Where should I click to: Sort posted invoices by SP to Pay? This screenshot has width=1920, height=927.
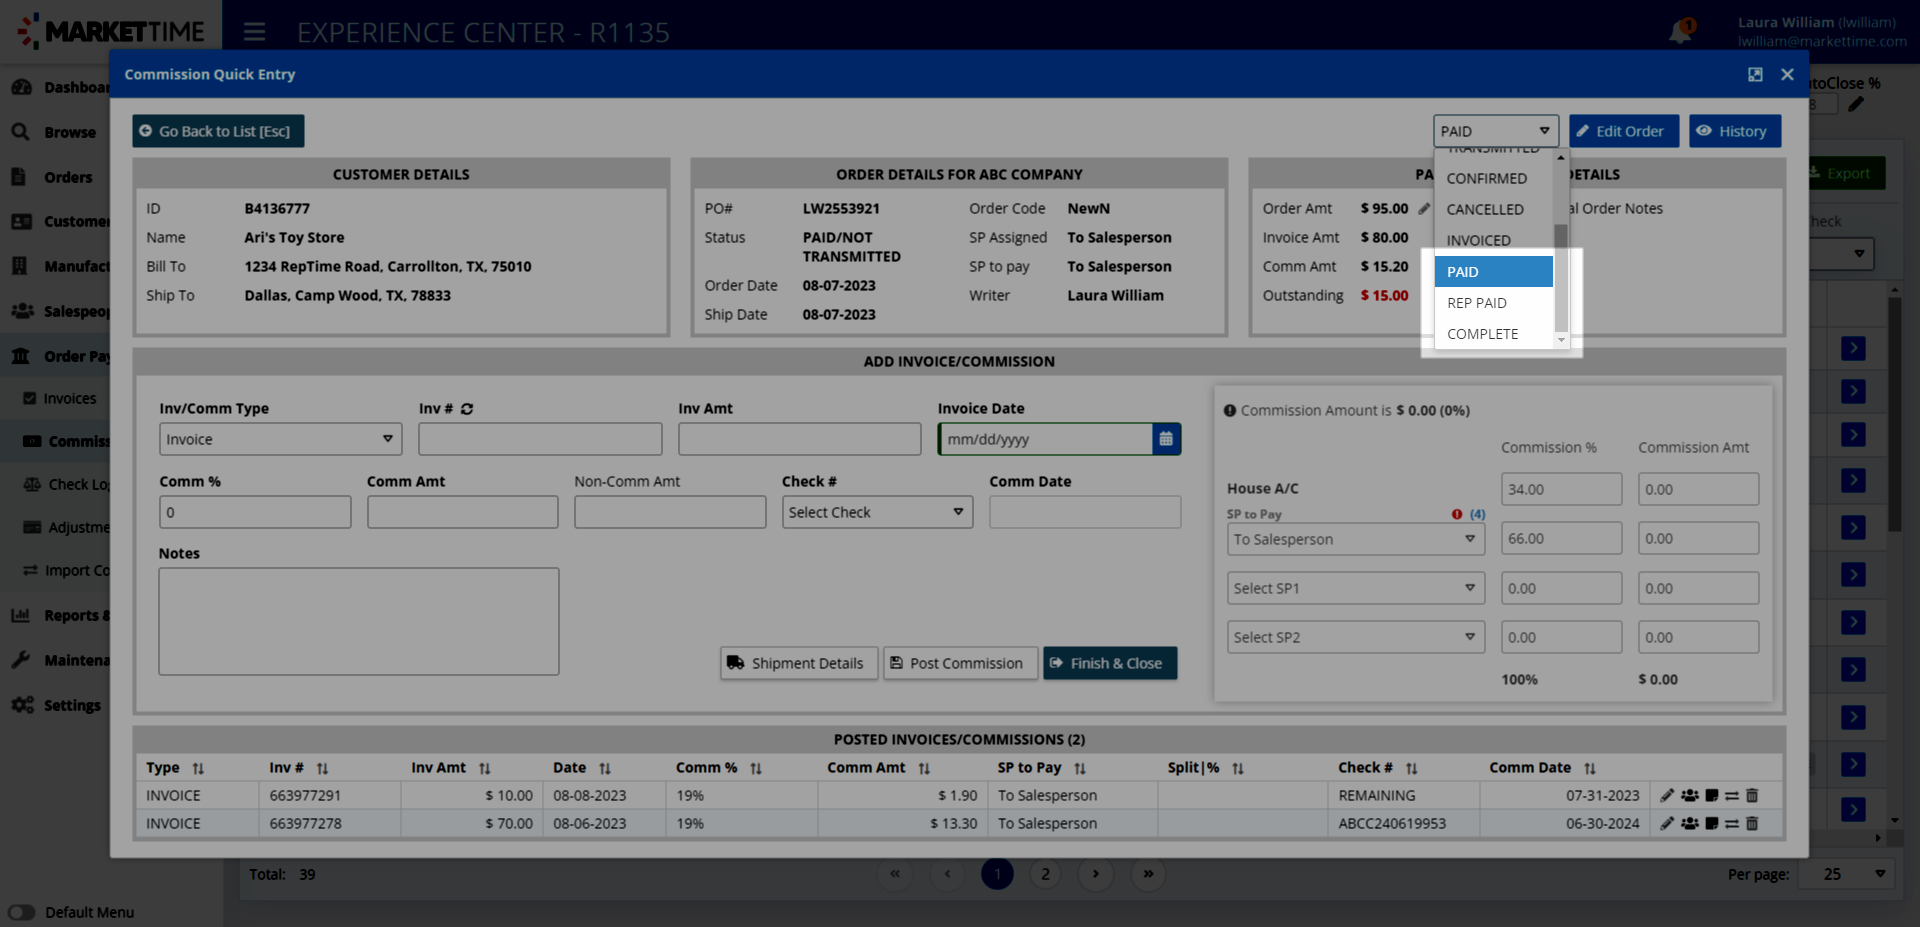(x=1080, y=769)
